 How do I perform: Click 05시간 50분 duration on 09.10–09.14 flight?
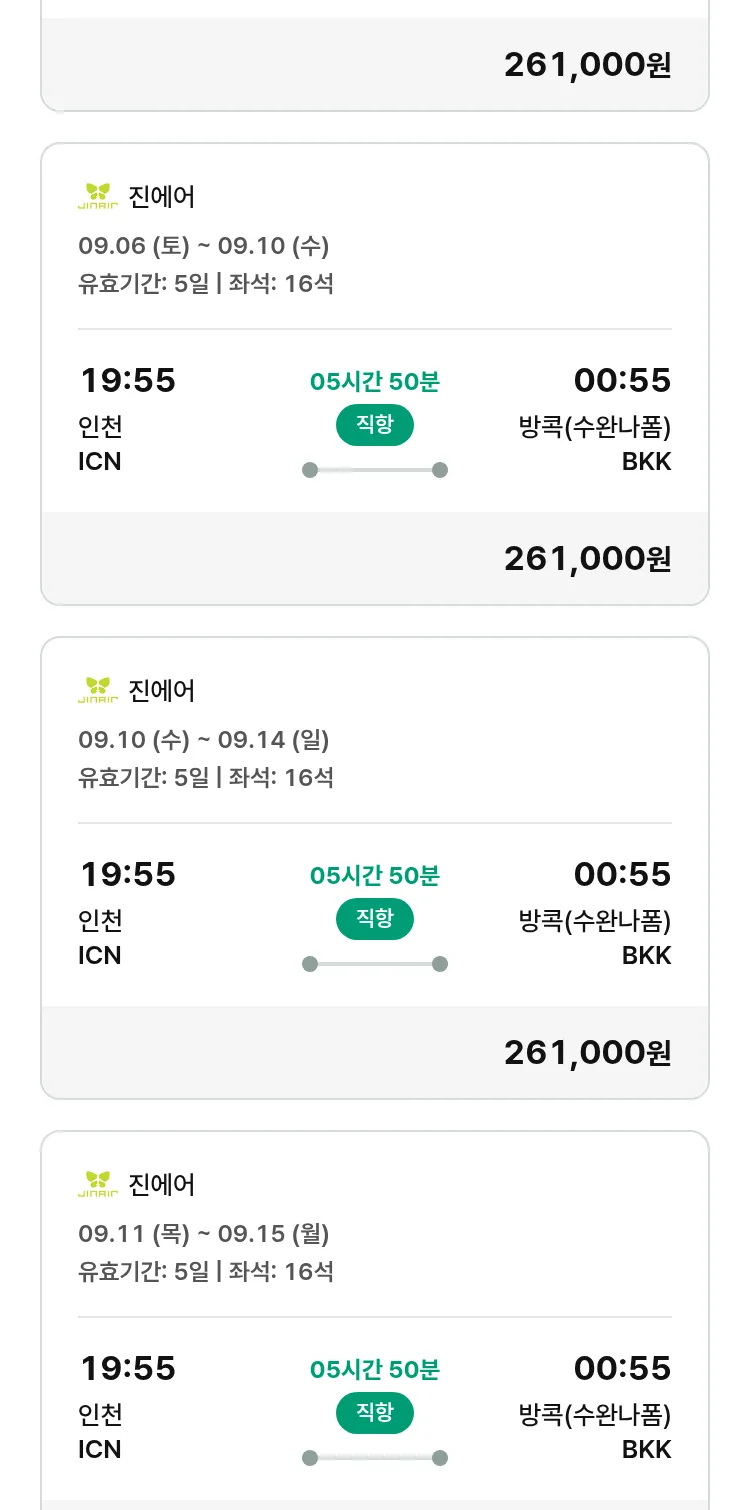coord(375,876)
